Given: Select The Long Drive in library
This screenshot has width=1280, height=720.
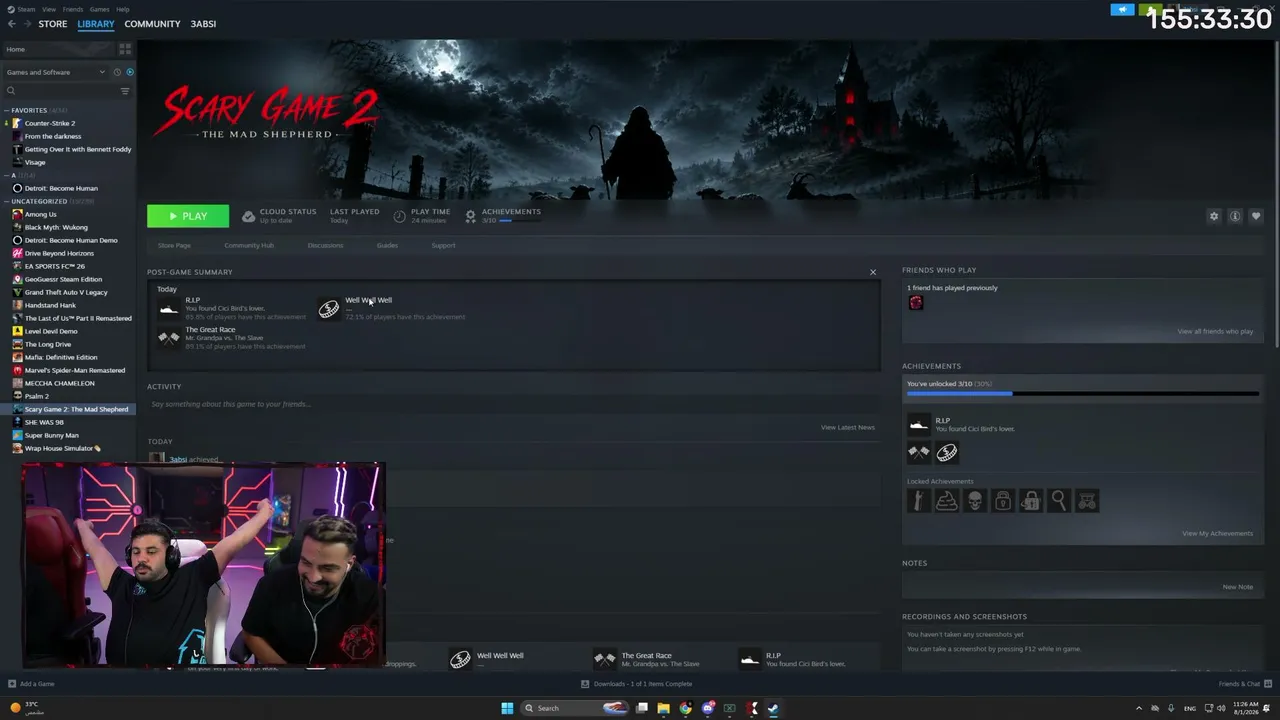Looking at the screenshot, I should point(48,344).
